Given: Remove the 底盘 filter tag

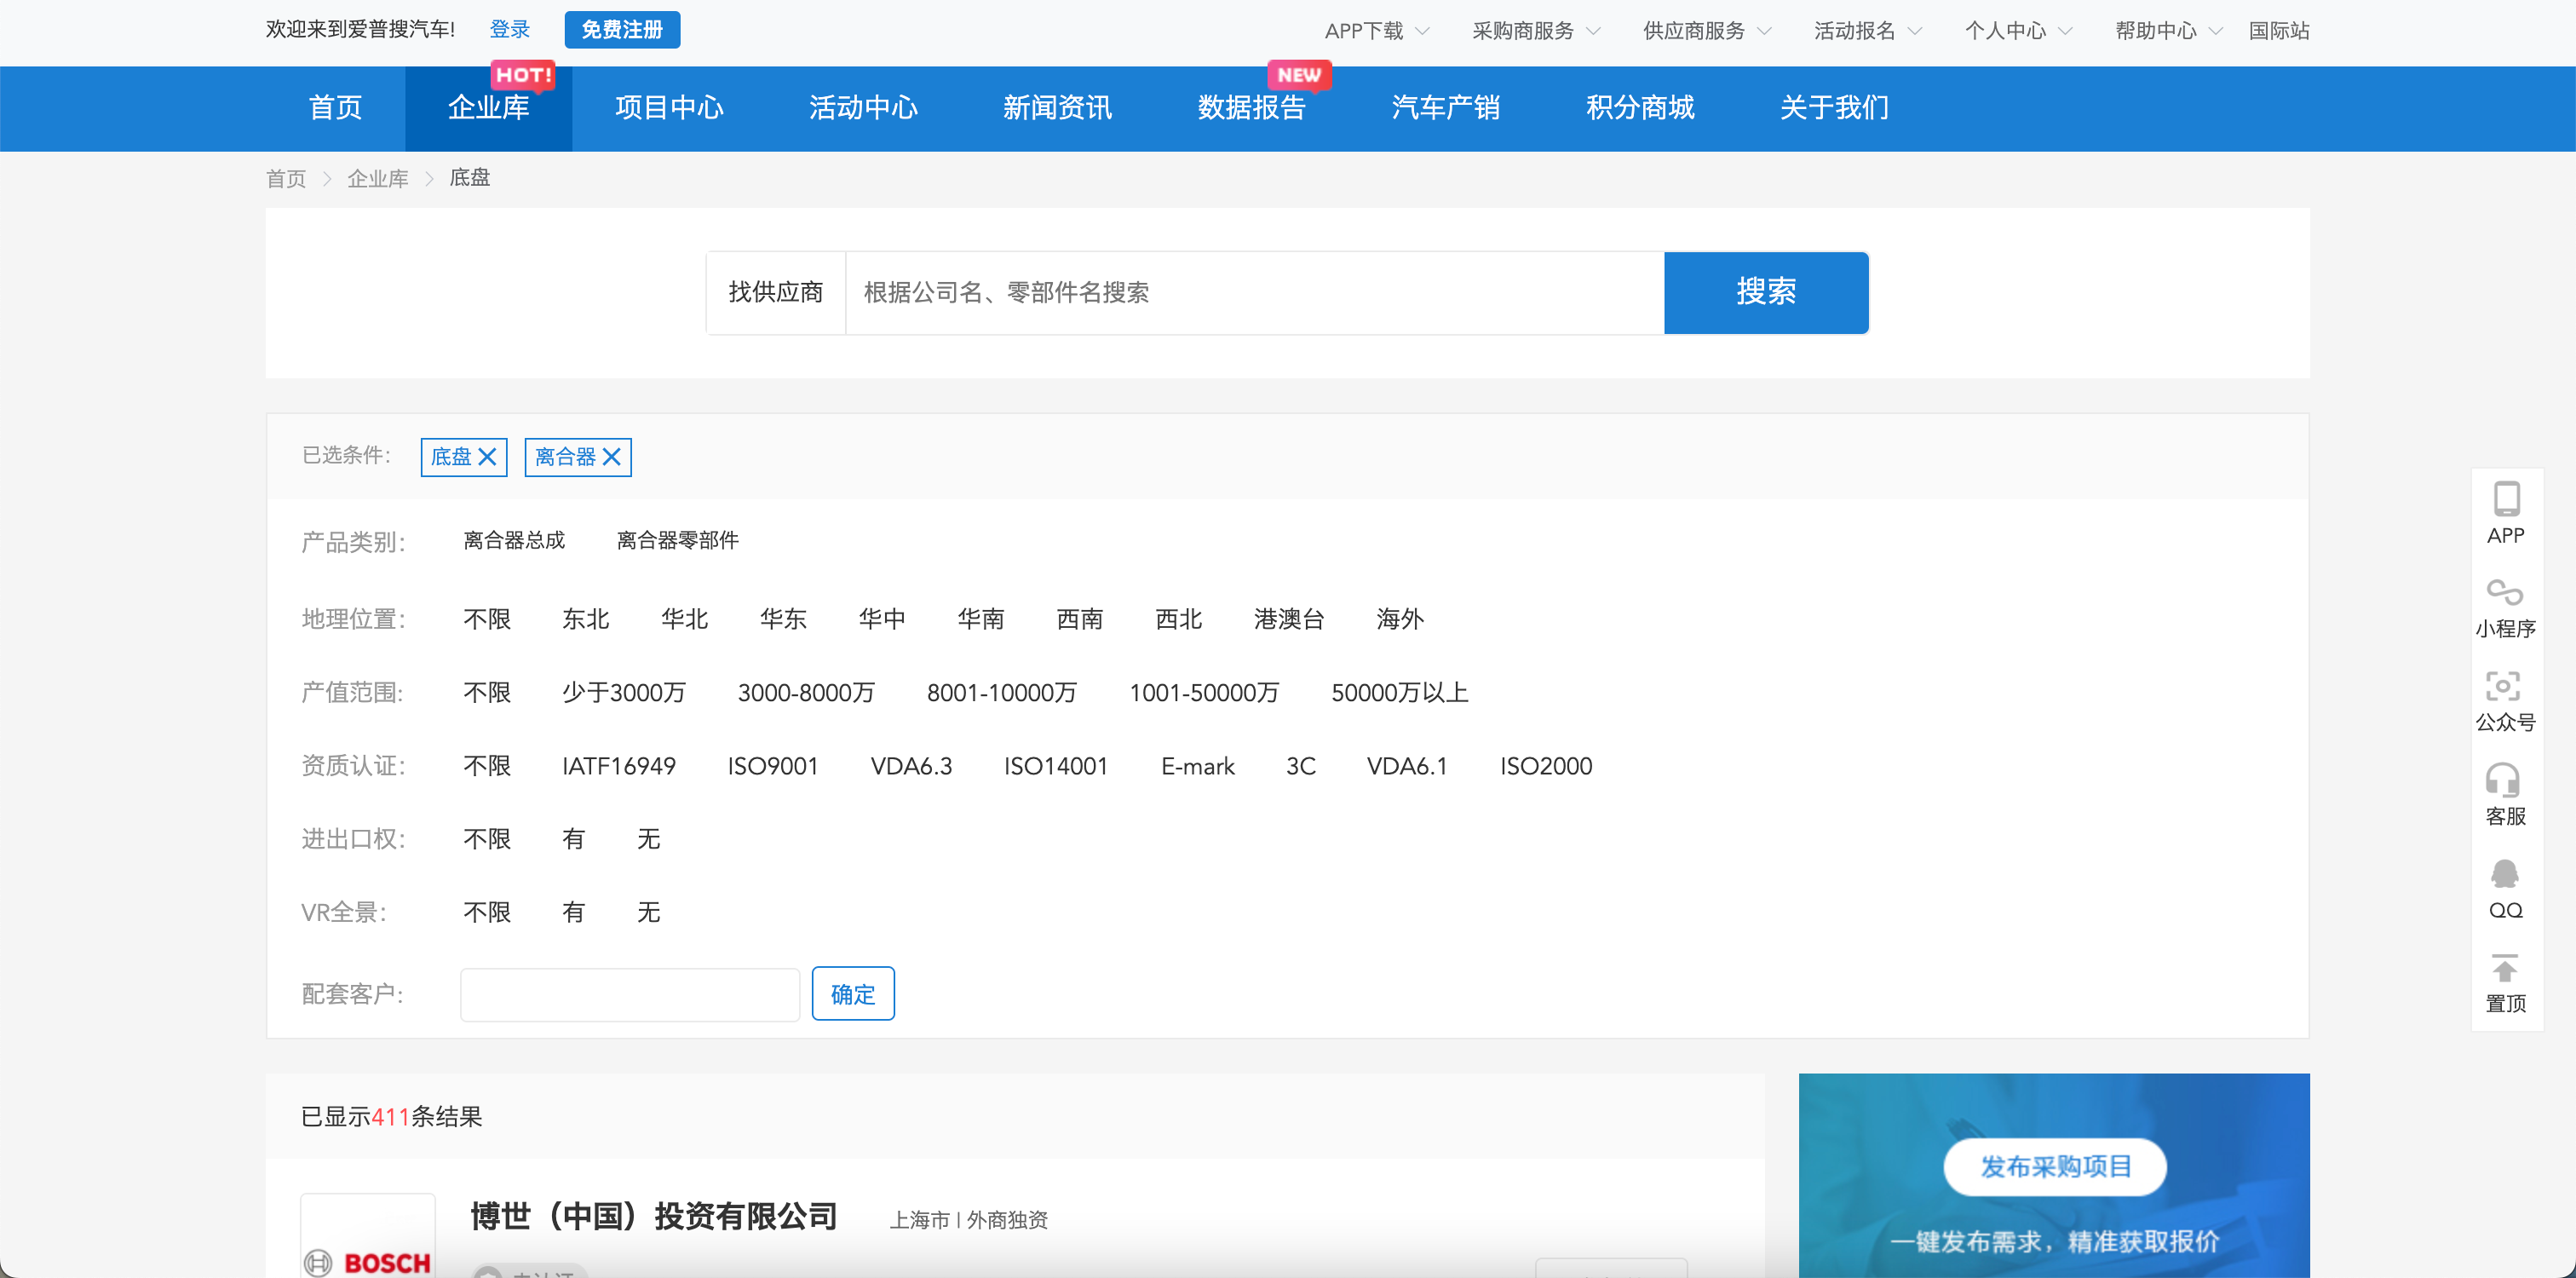Looking at the screenshot, I should (x=487, y=457).
